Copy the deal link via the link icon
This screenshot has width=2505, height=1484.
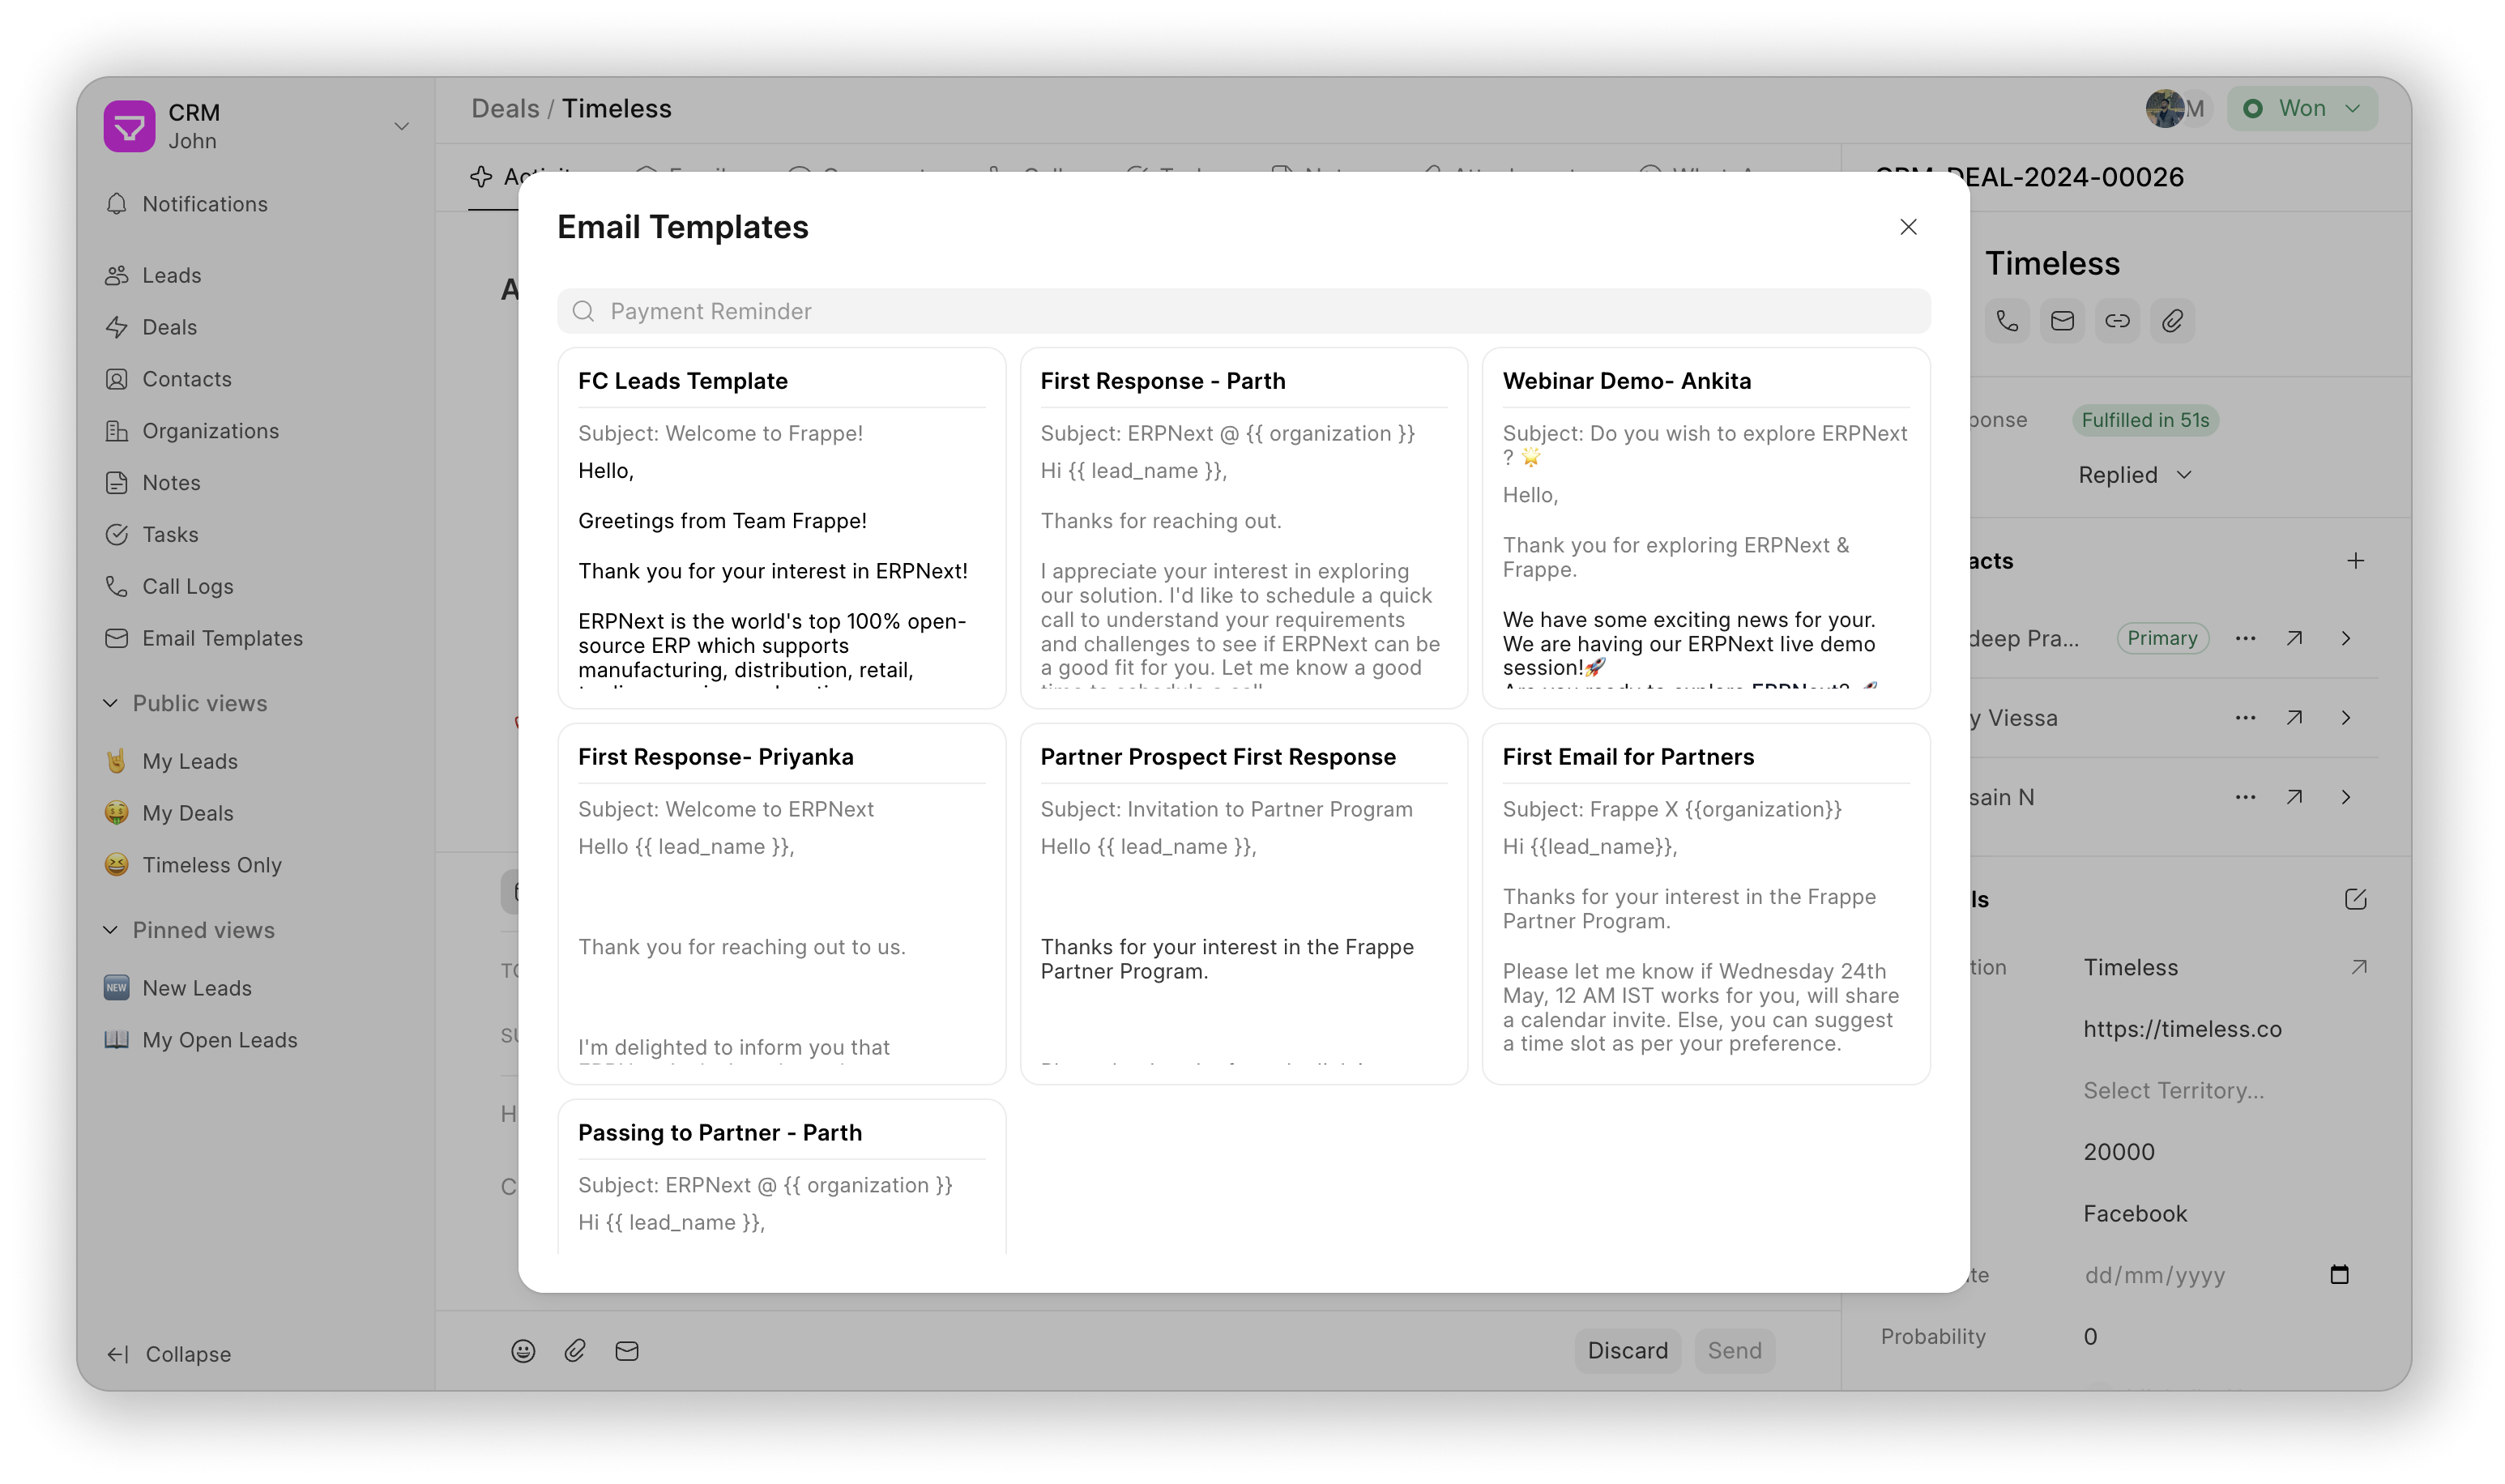point(2117,321)
